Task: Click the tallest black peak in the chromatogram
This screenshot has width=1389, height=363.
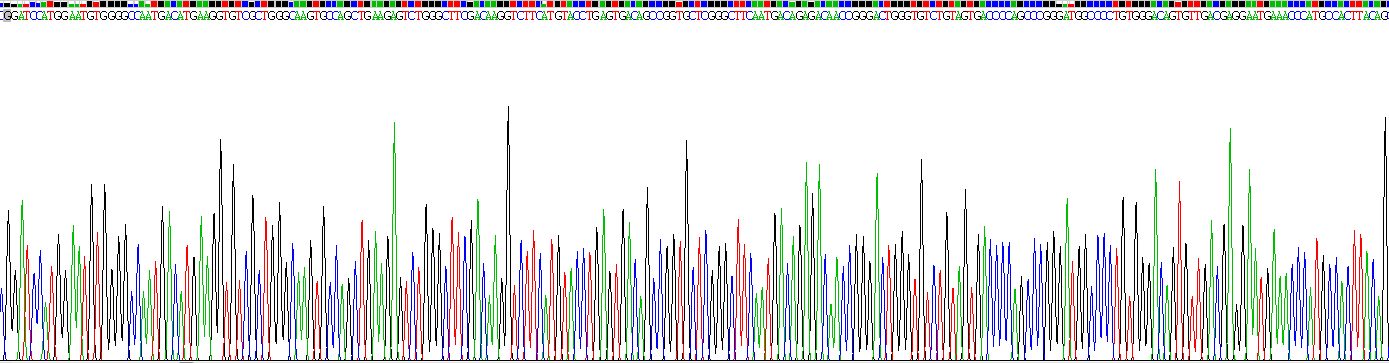Action: (x=508, y=232)
